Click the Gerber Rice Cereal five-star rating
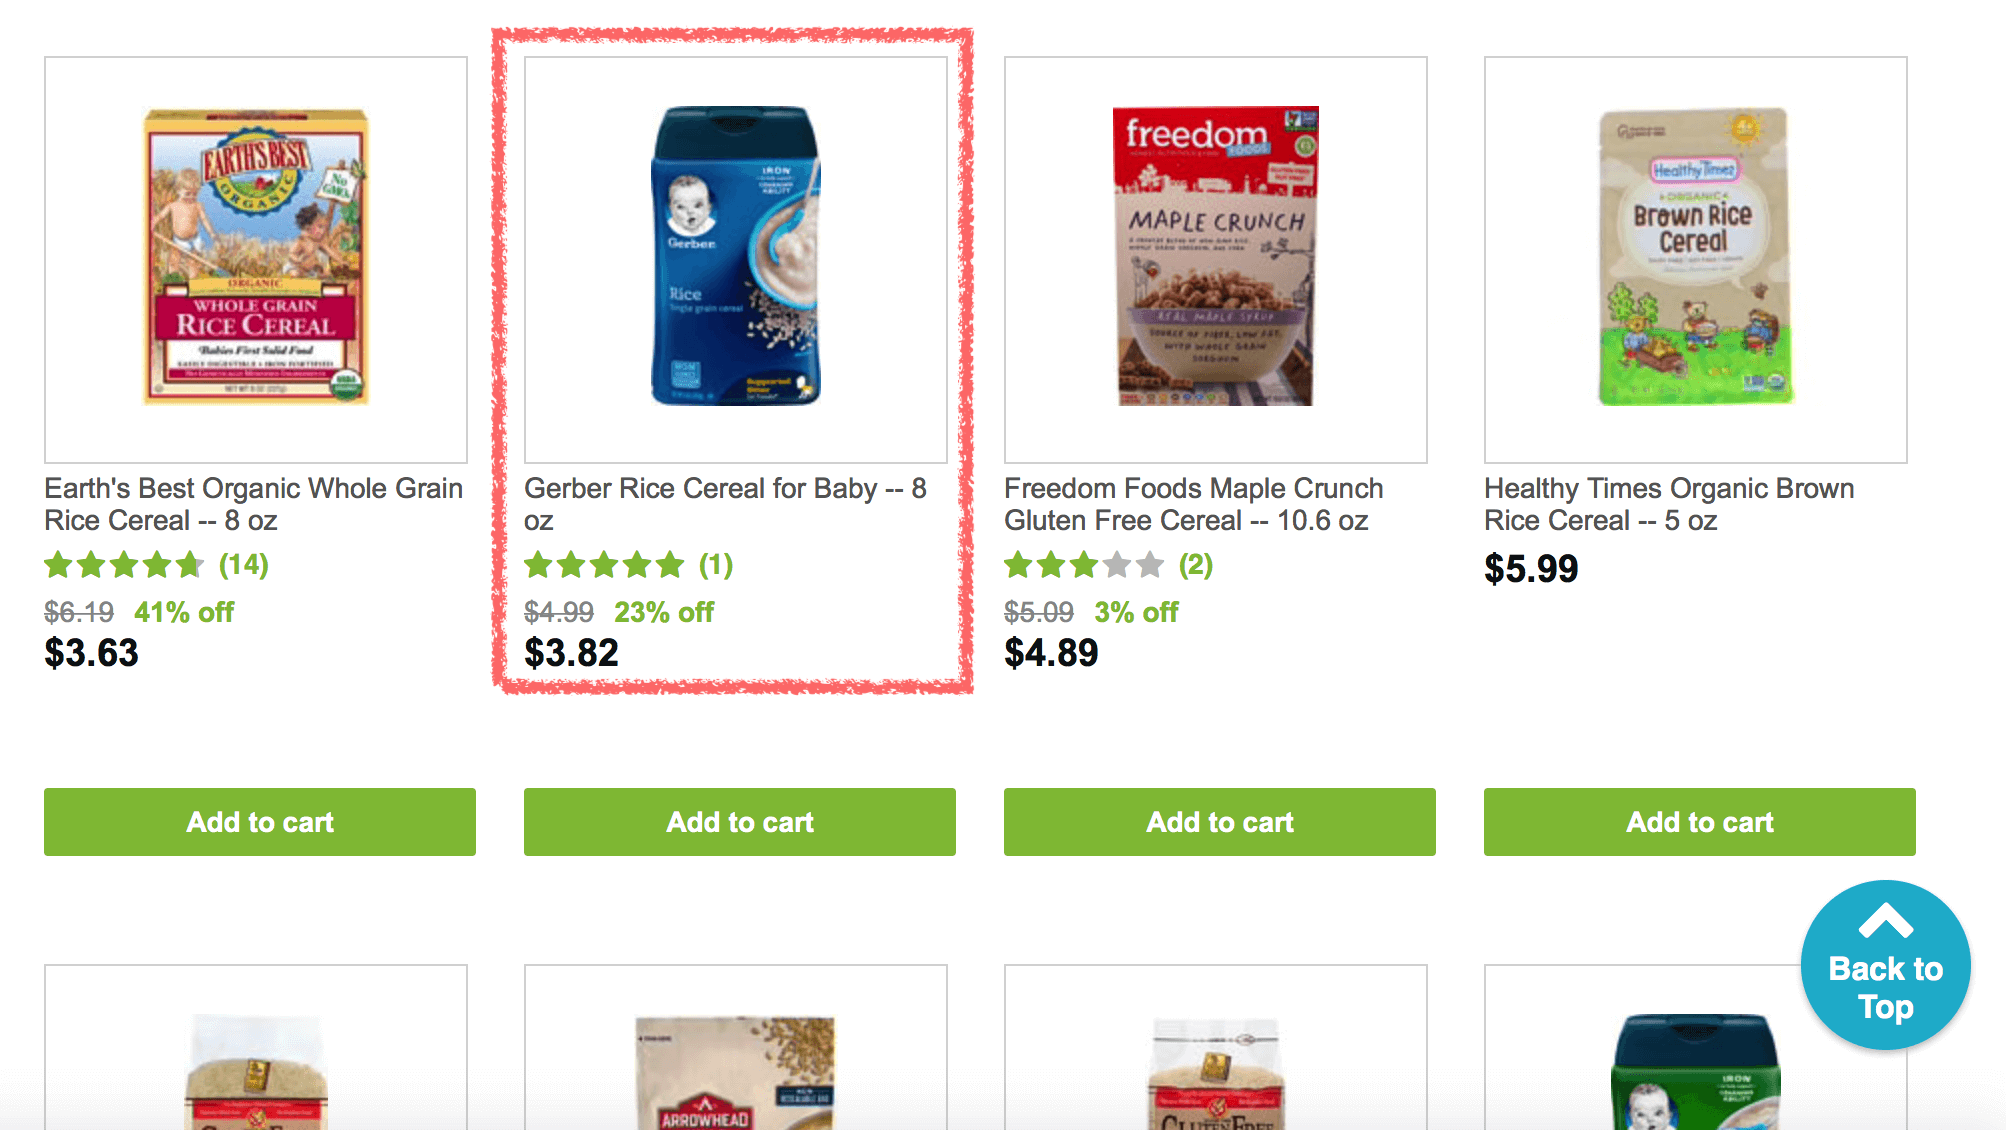Screen dimensions: 2006x1130 click(604, 565)
